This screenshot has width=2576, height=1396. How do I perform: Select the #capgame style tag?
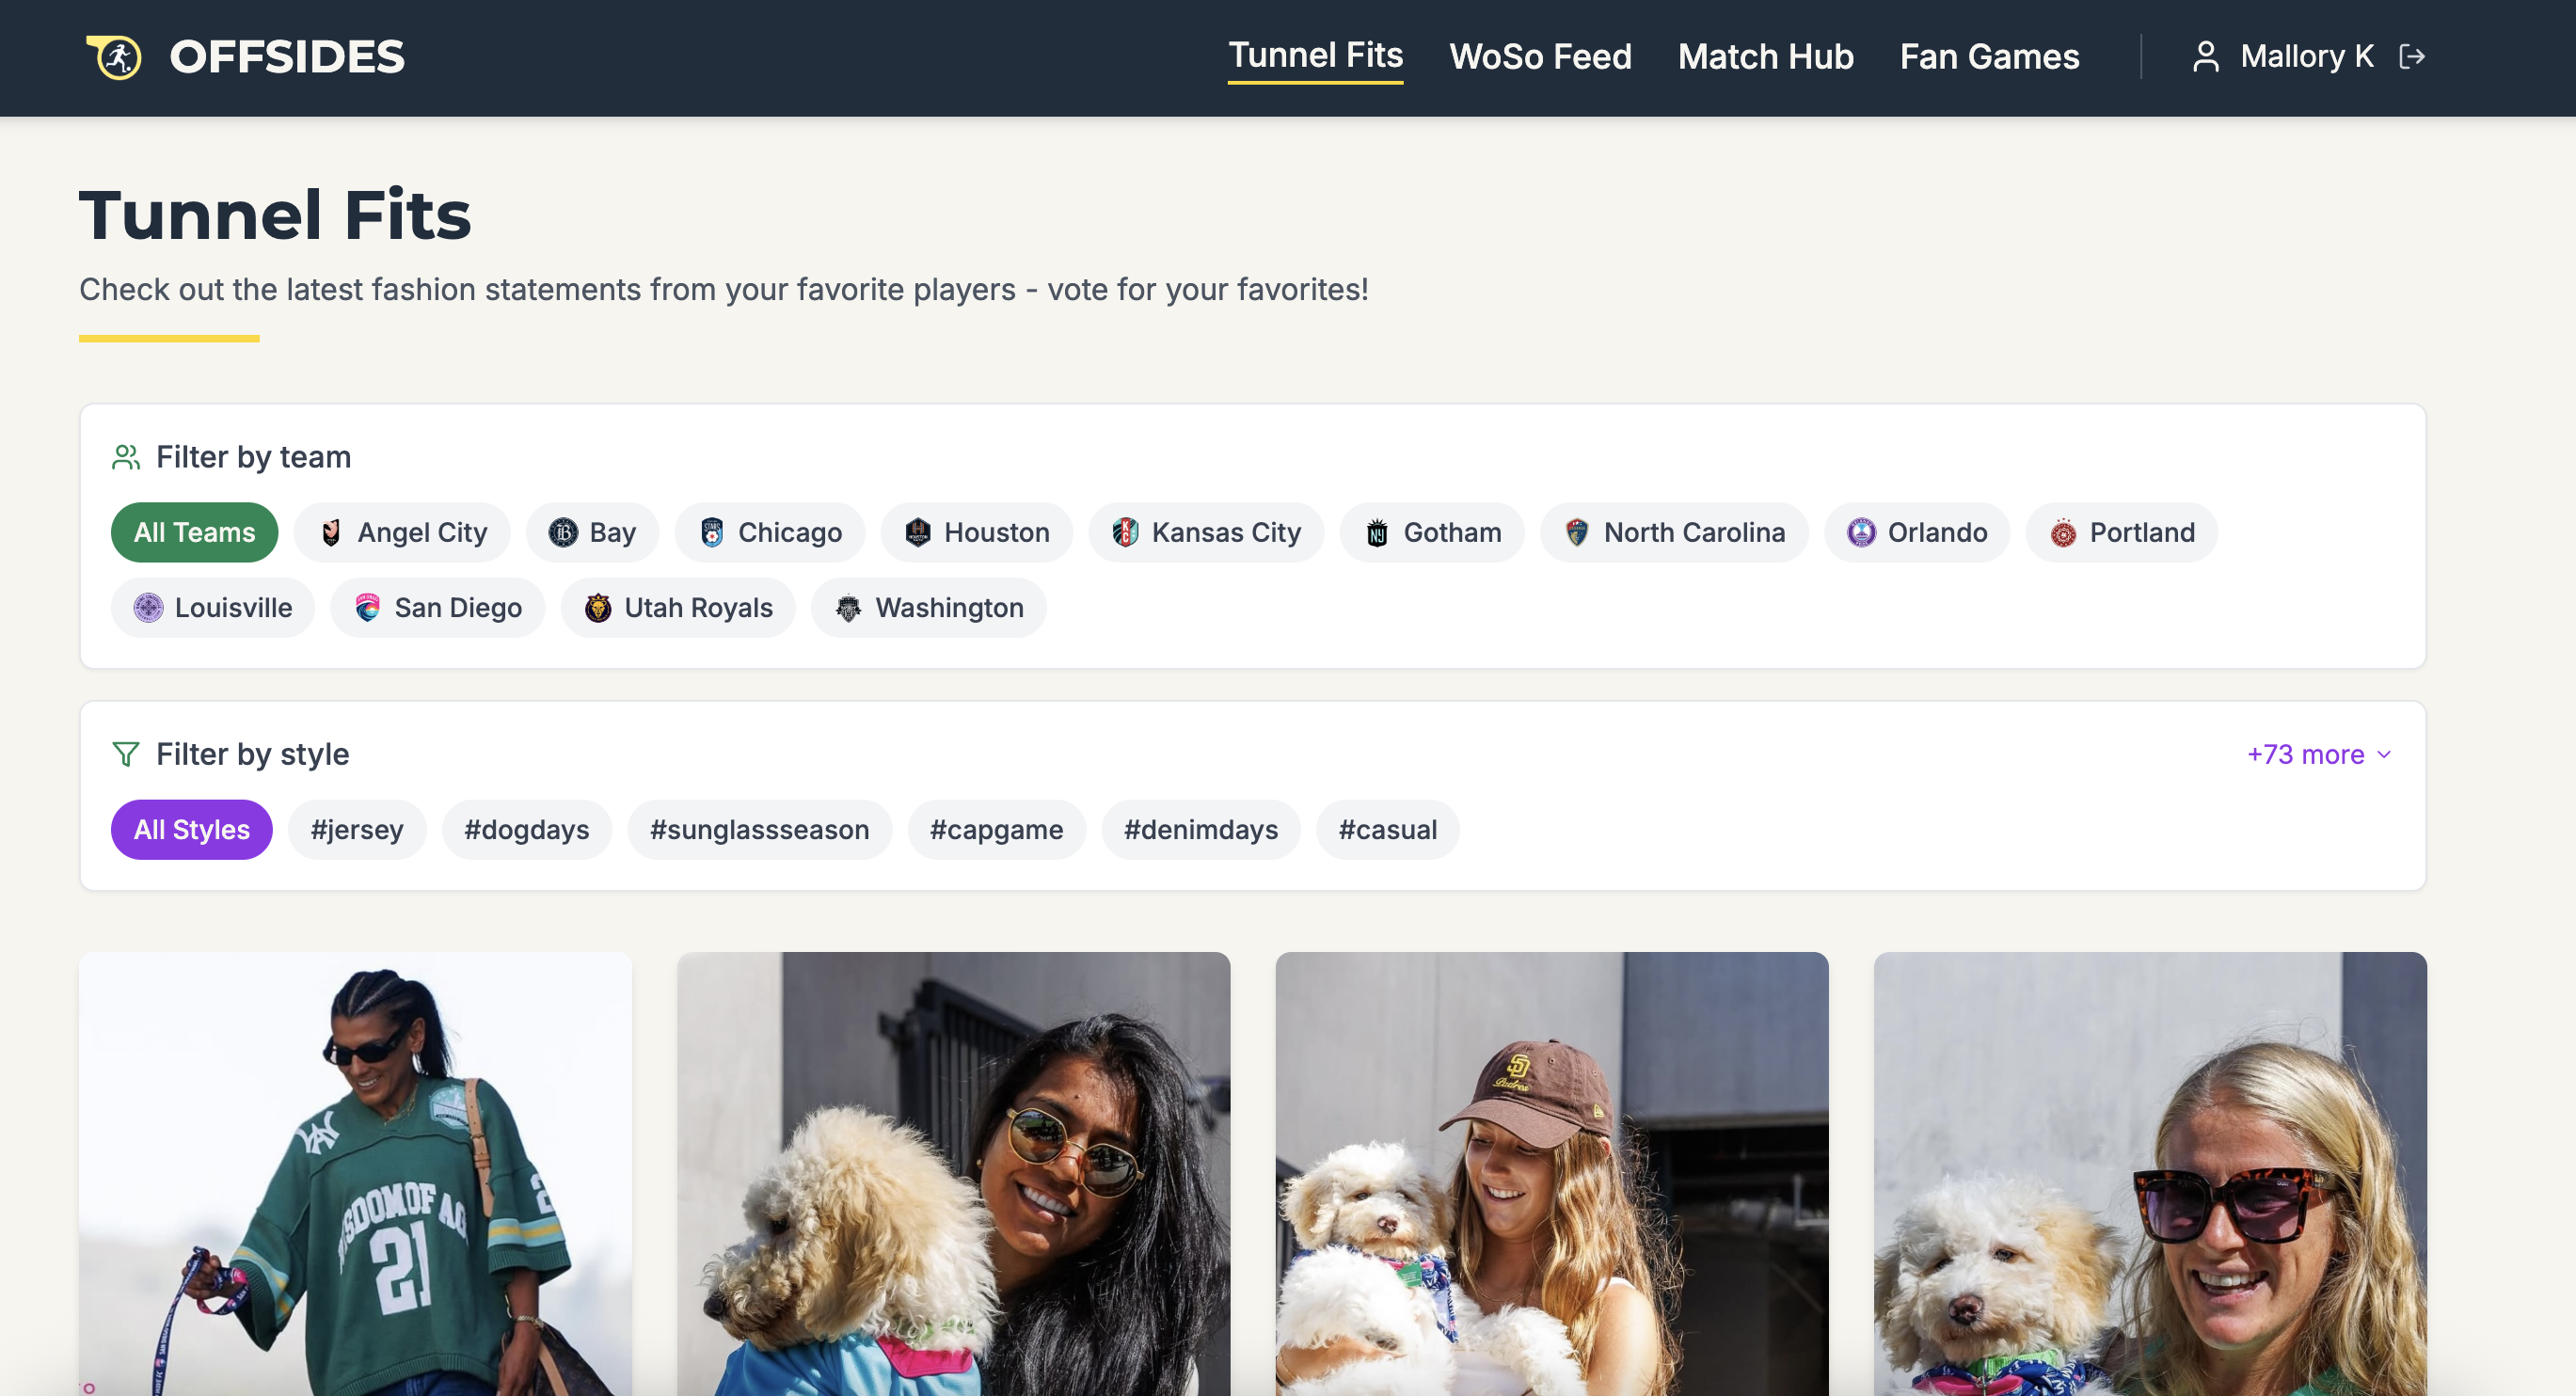click(x=996, y=829)
